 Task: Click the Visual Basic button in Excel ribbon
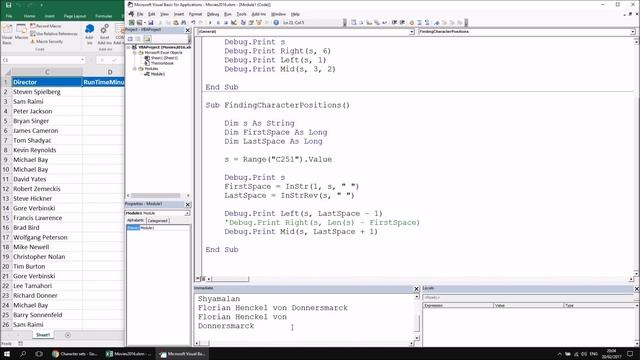[x=7, y=33]
